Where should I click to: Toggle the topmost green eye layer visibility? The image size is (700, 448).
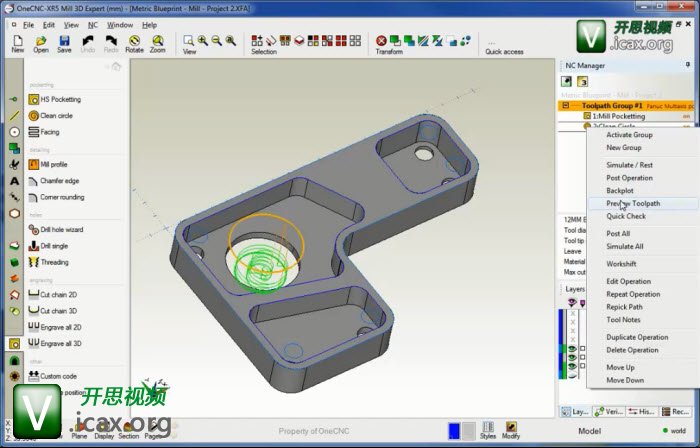(572, 348)
